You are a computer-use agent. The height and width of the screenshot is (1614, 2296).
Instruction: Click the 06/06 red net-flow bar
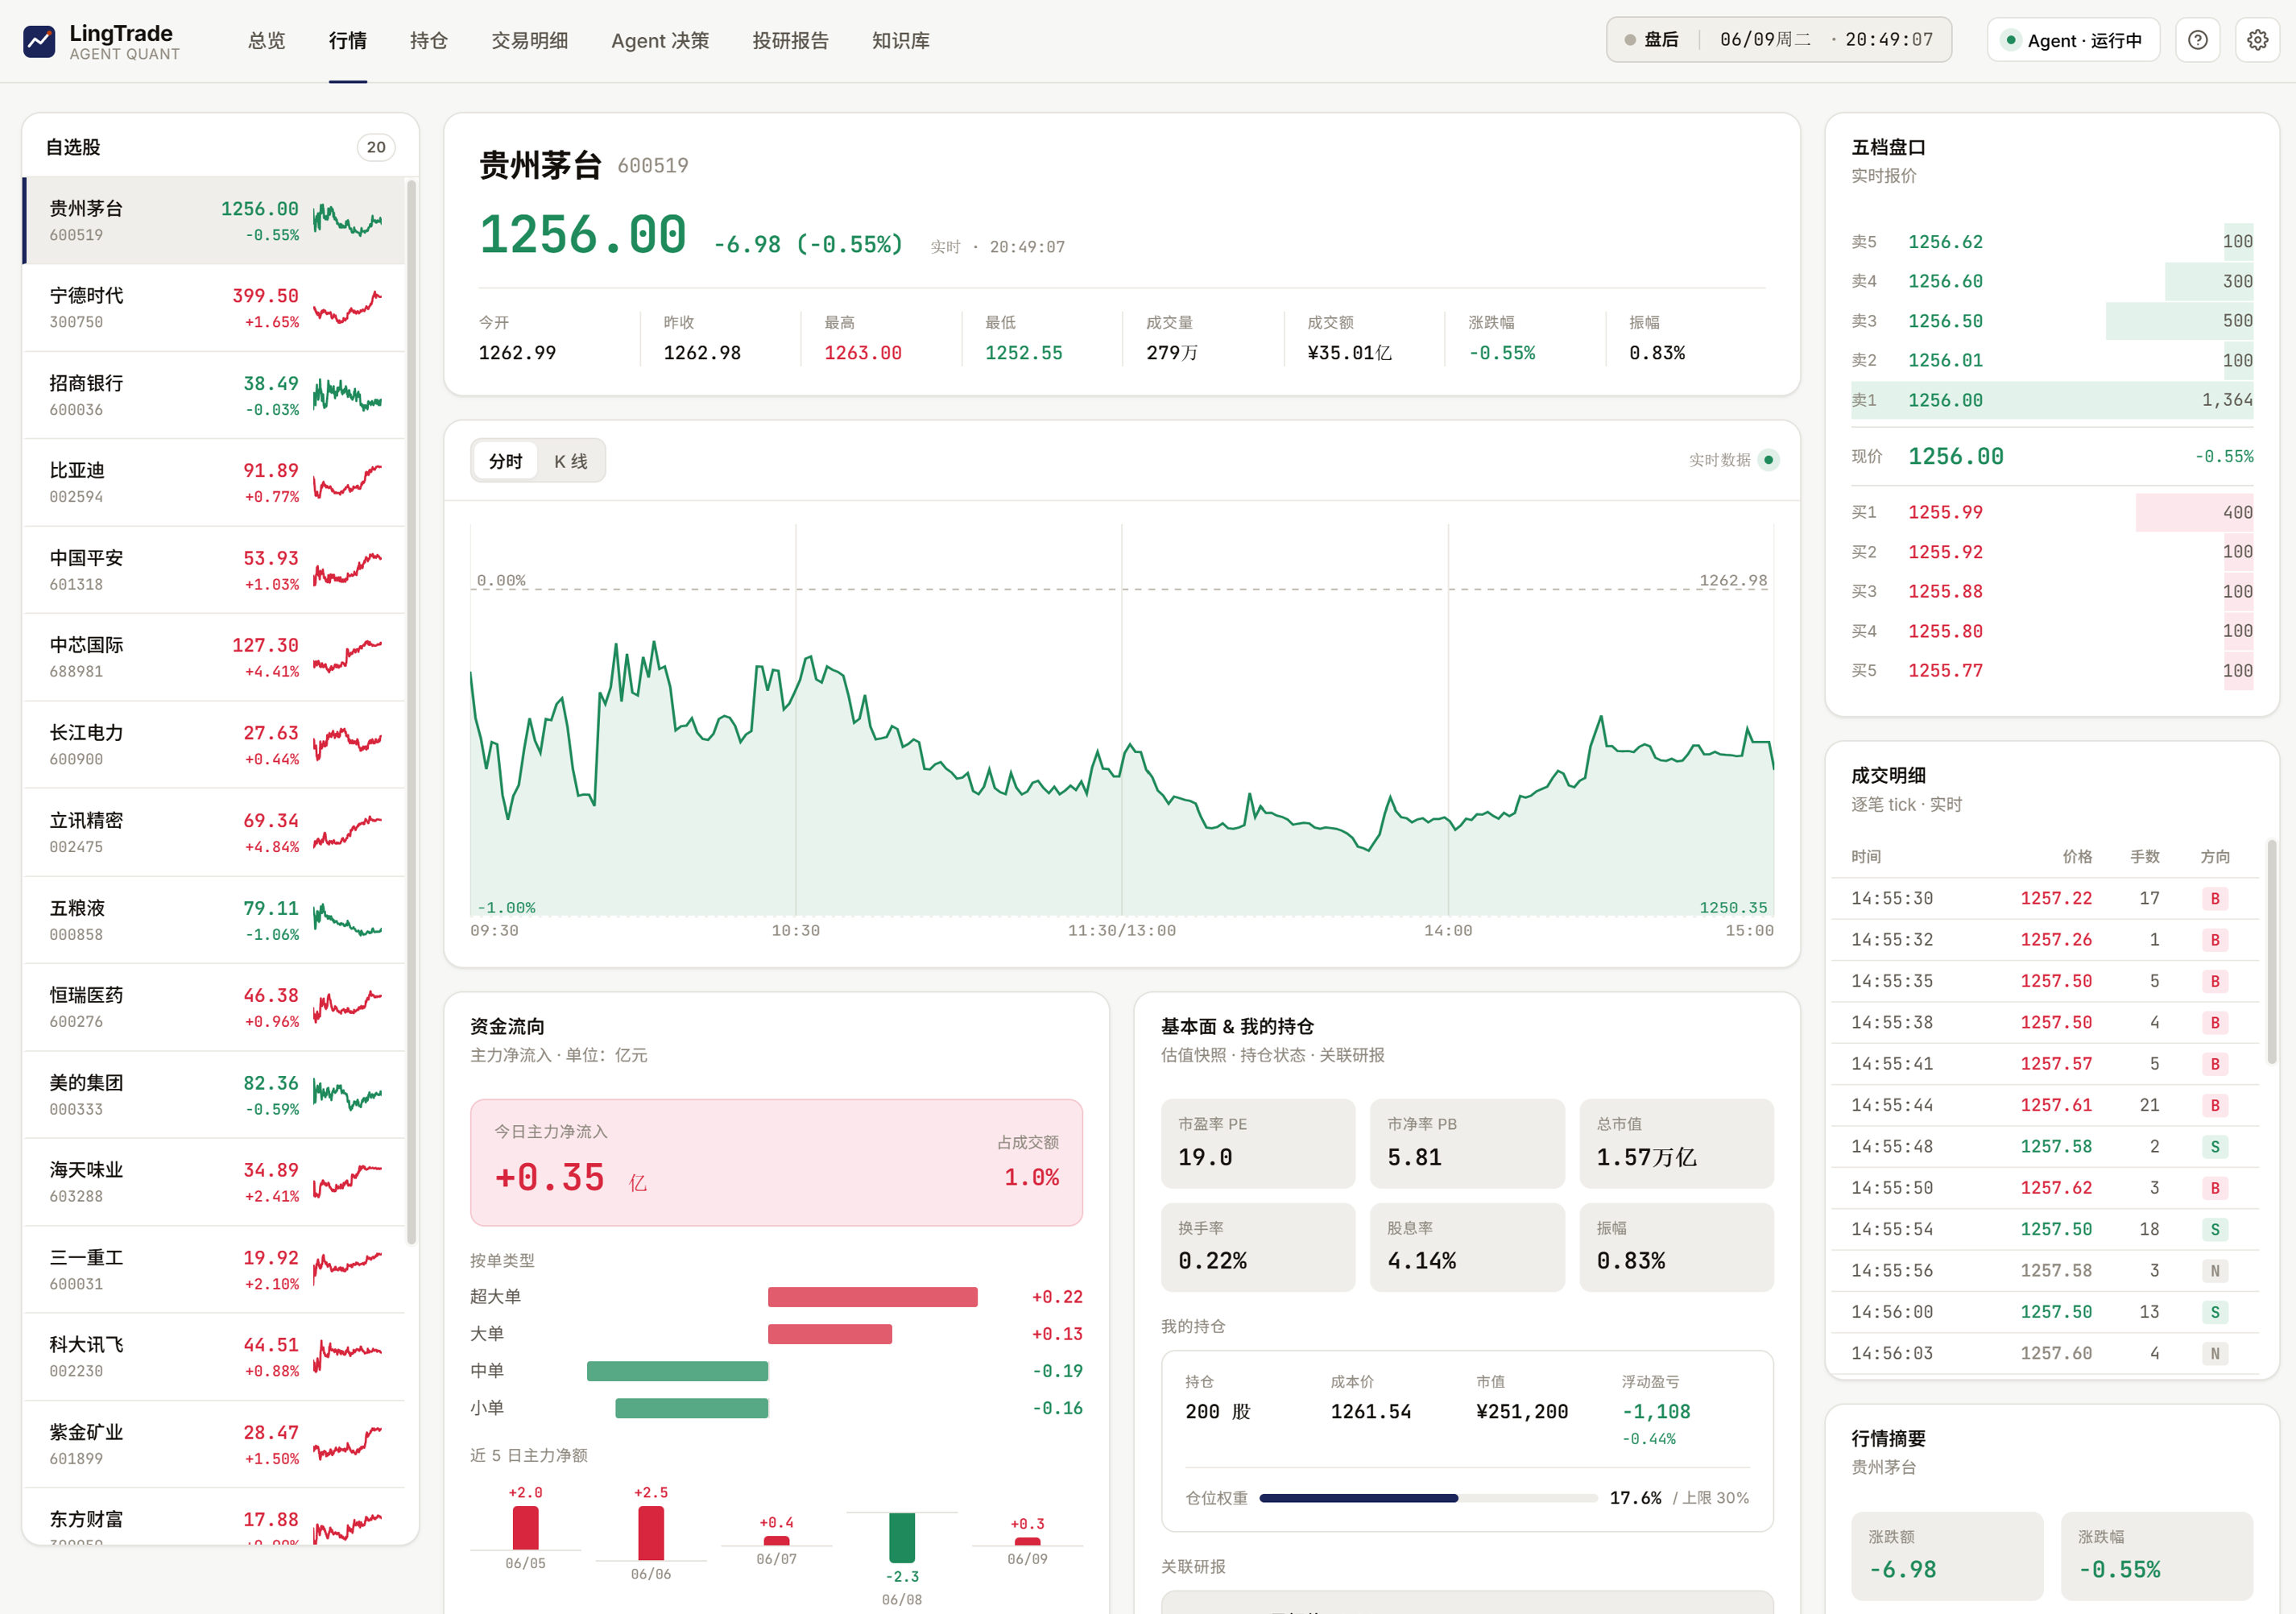[x=650, y=1533]
